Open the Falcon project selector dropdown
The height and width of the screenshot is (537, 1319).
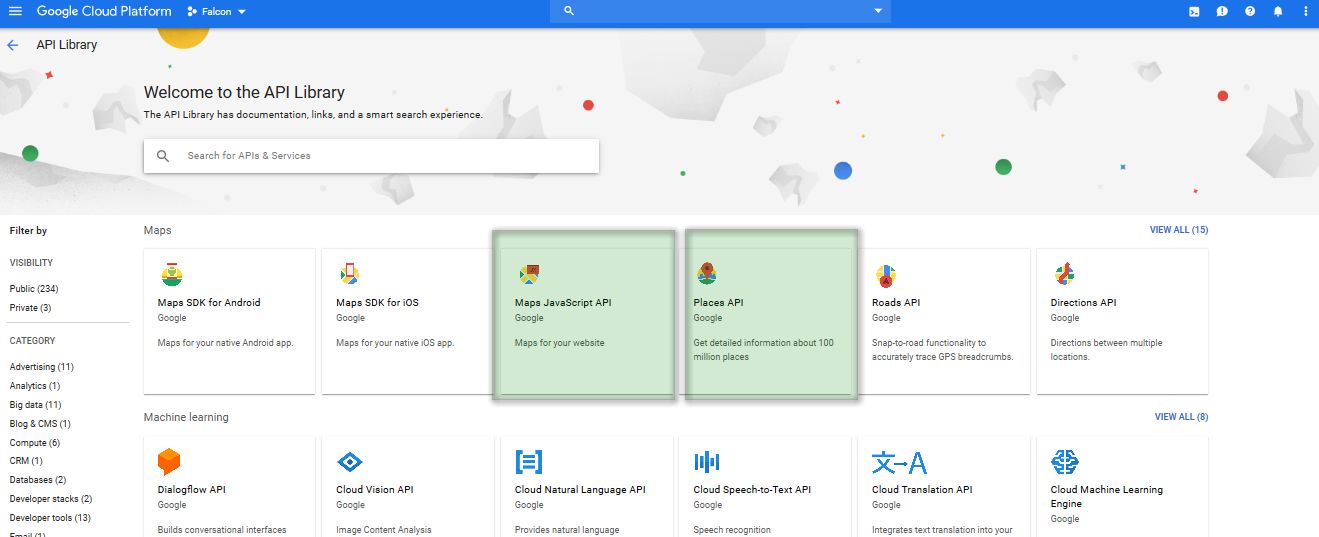(216, 11)
